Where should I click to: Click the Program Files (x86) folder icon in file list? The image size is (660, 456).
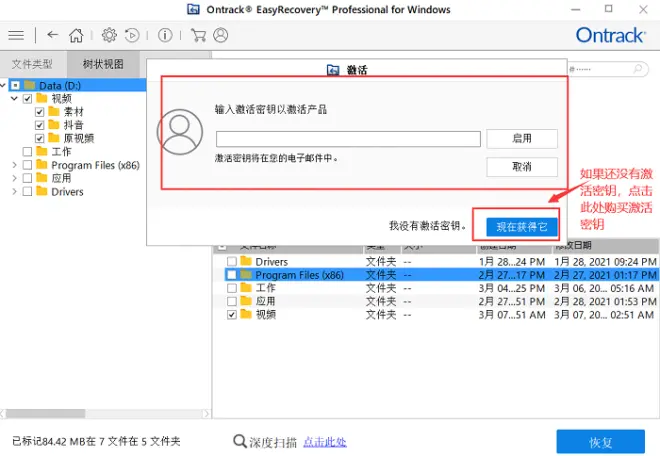pos(246,275)
